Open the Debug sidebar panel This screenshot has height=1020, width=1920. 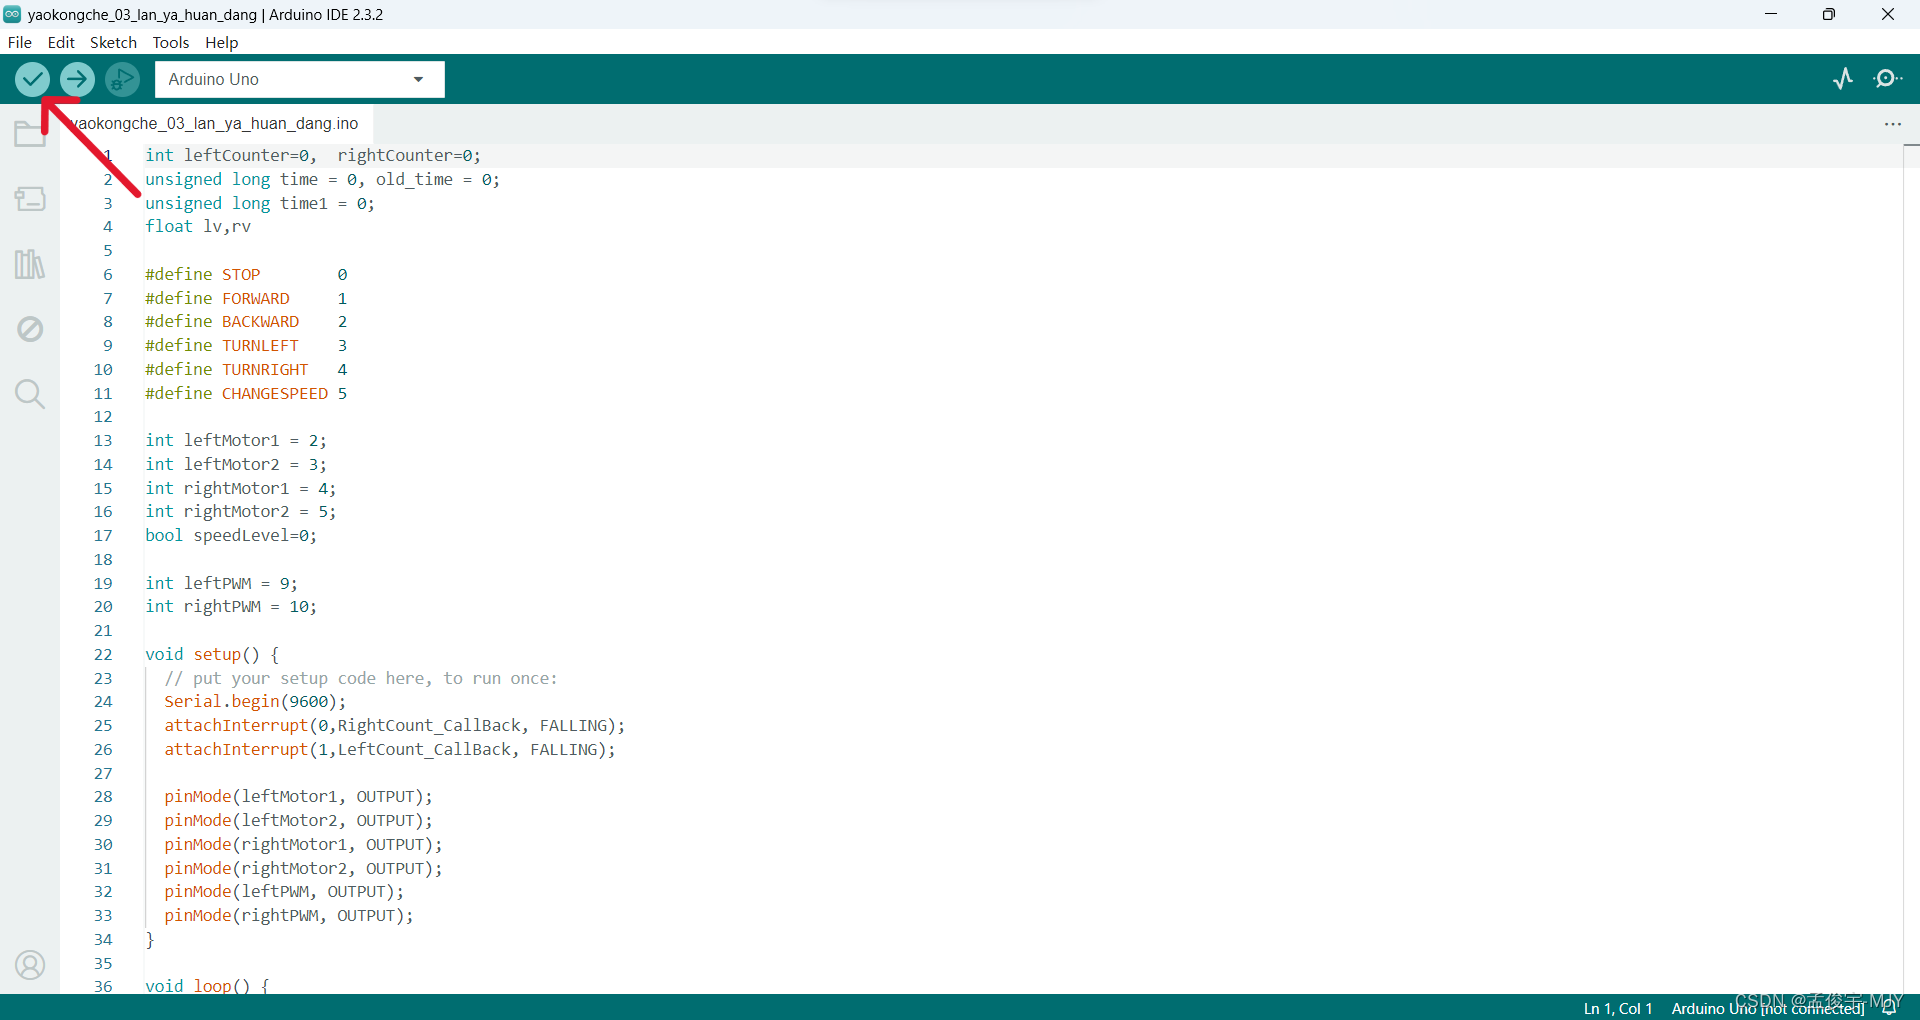30,329
